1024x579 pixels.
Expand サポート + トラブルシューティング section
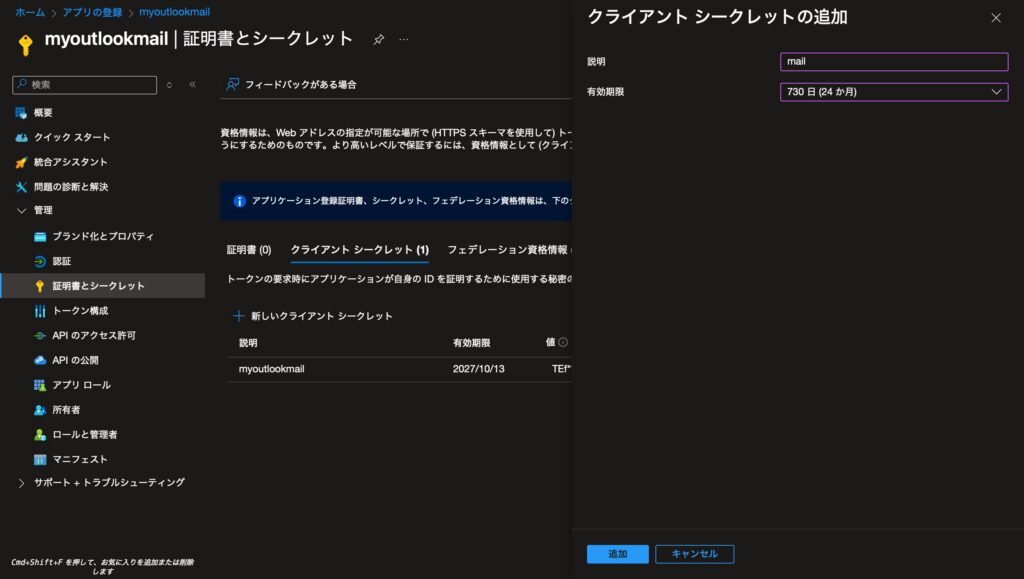22,482
